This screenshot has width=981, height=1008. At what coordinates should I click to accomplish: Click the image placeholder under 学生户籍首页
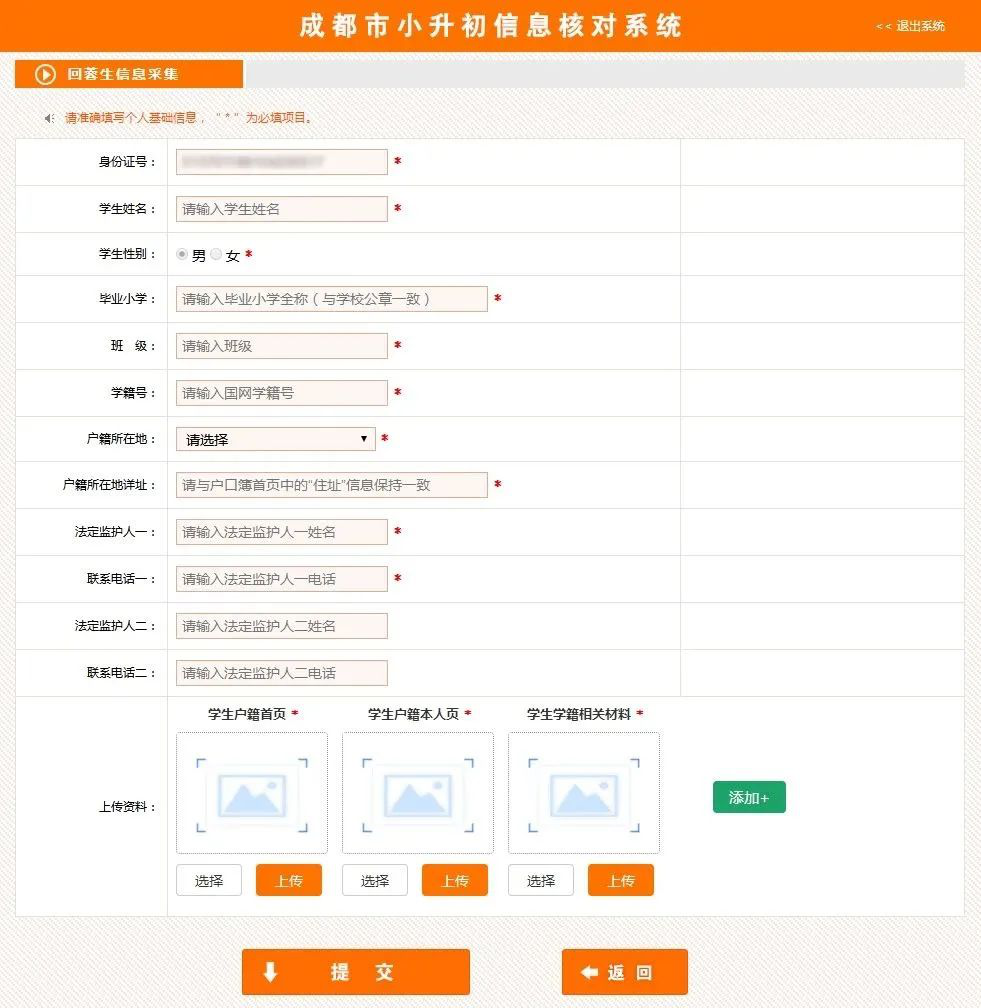(252, 793)
